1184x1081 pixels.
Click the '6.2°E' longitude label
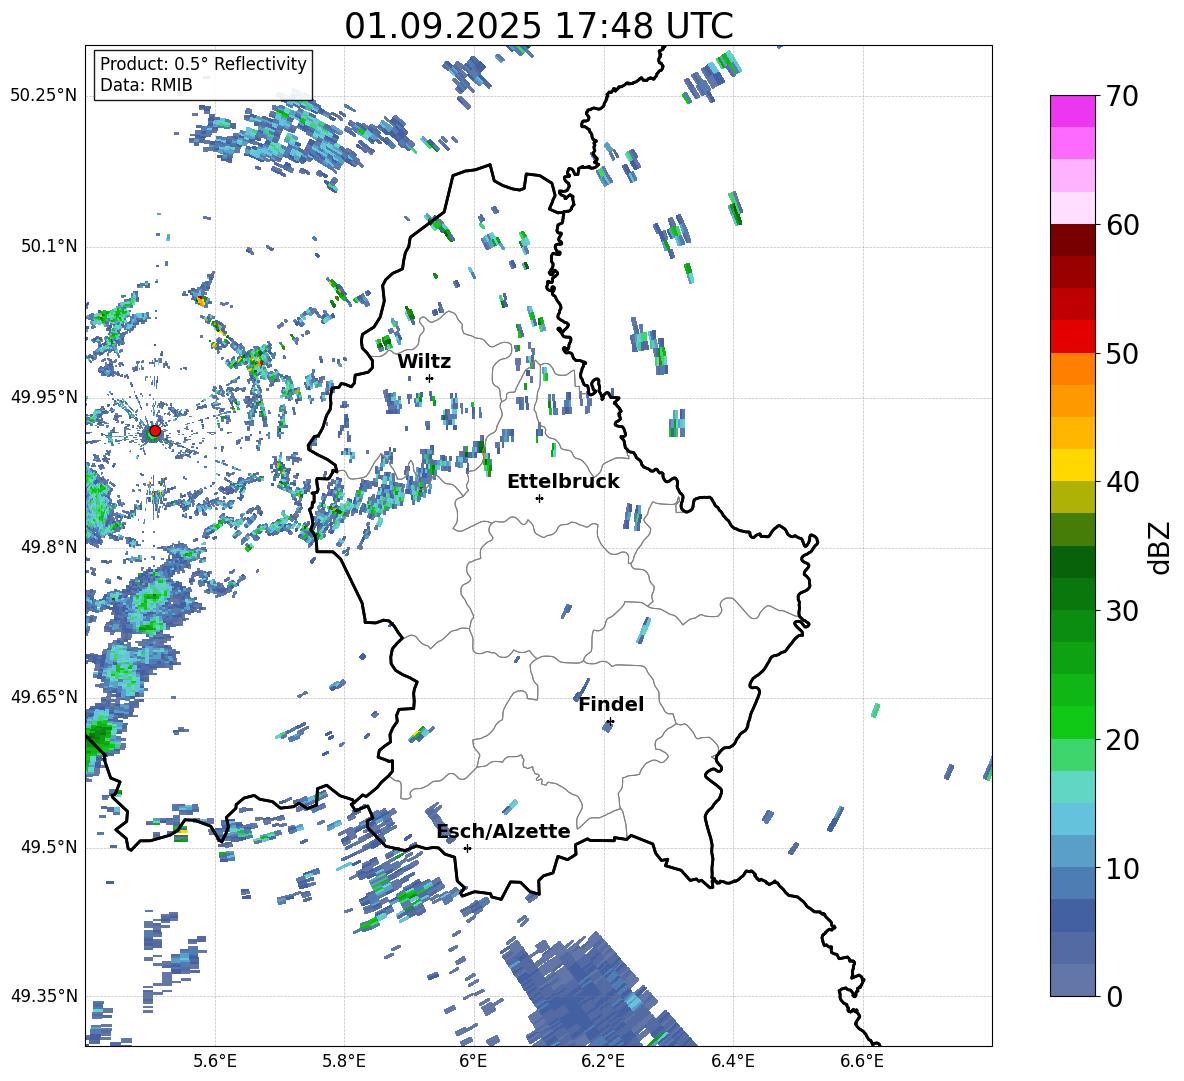tap(603, 1061)
